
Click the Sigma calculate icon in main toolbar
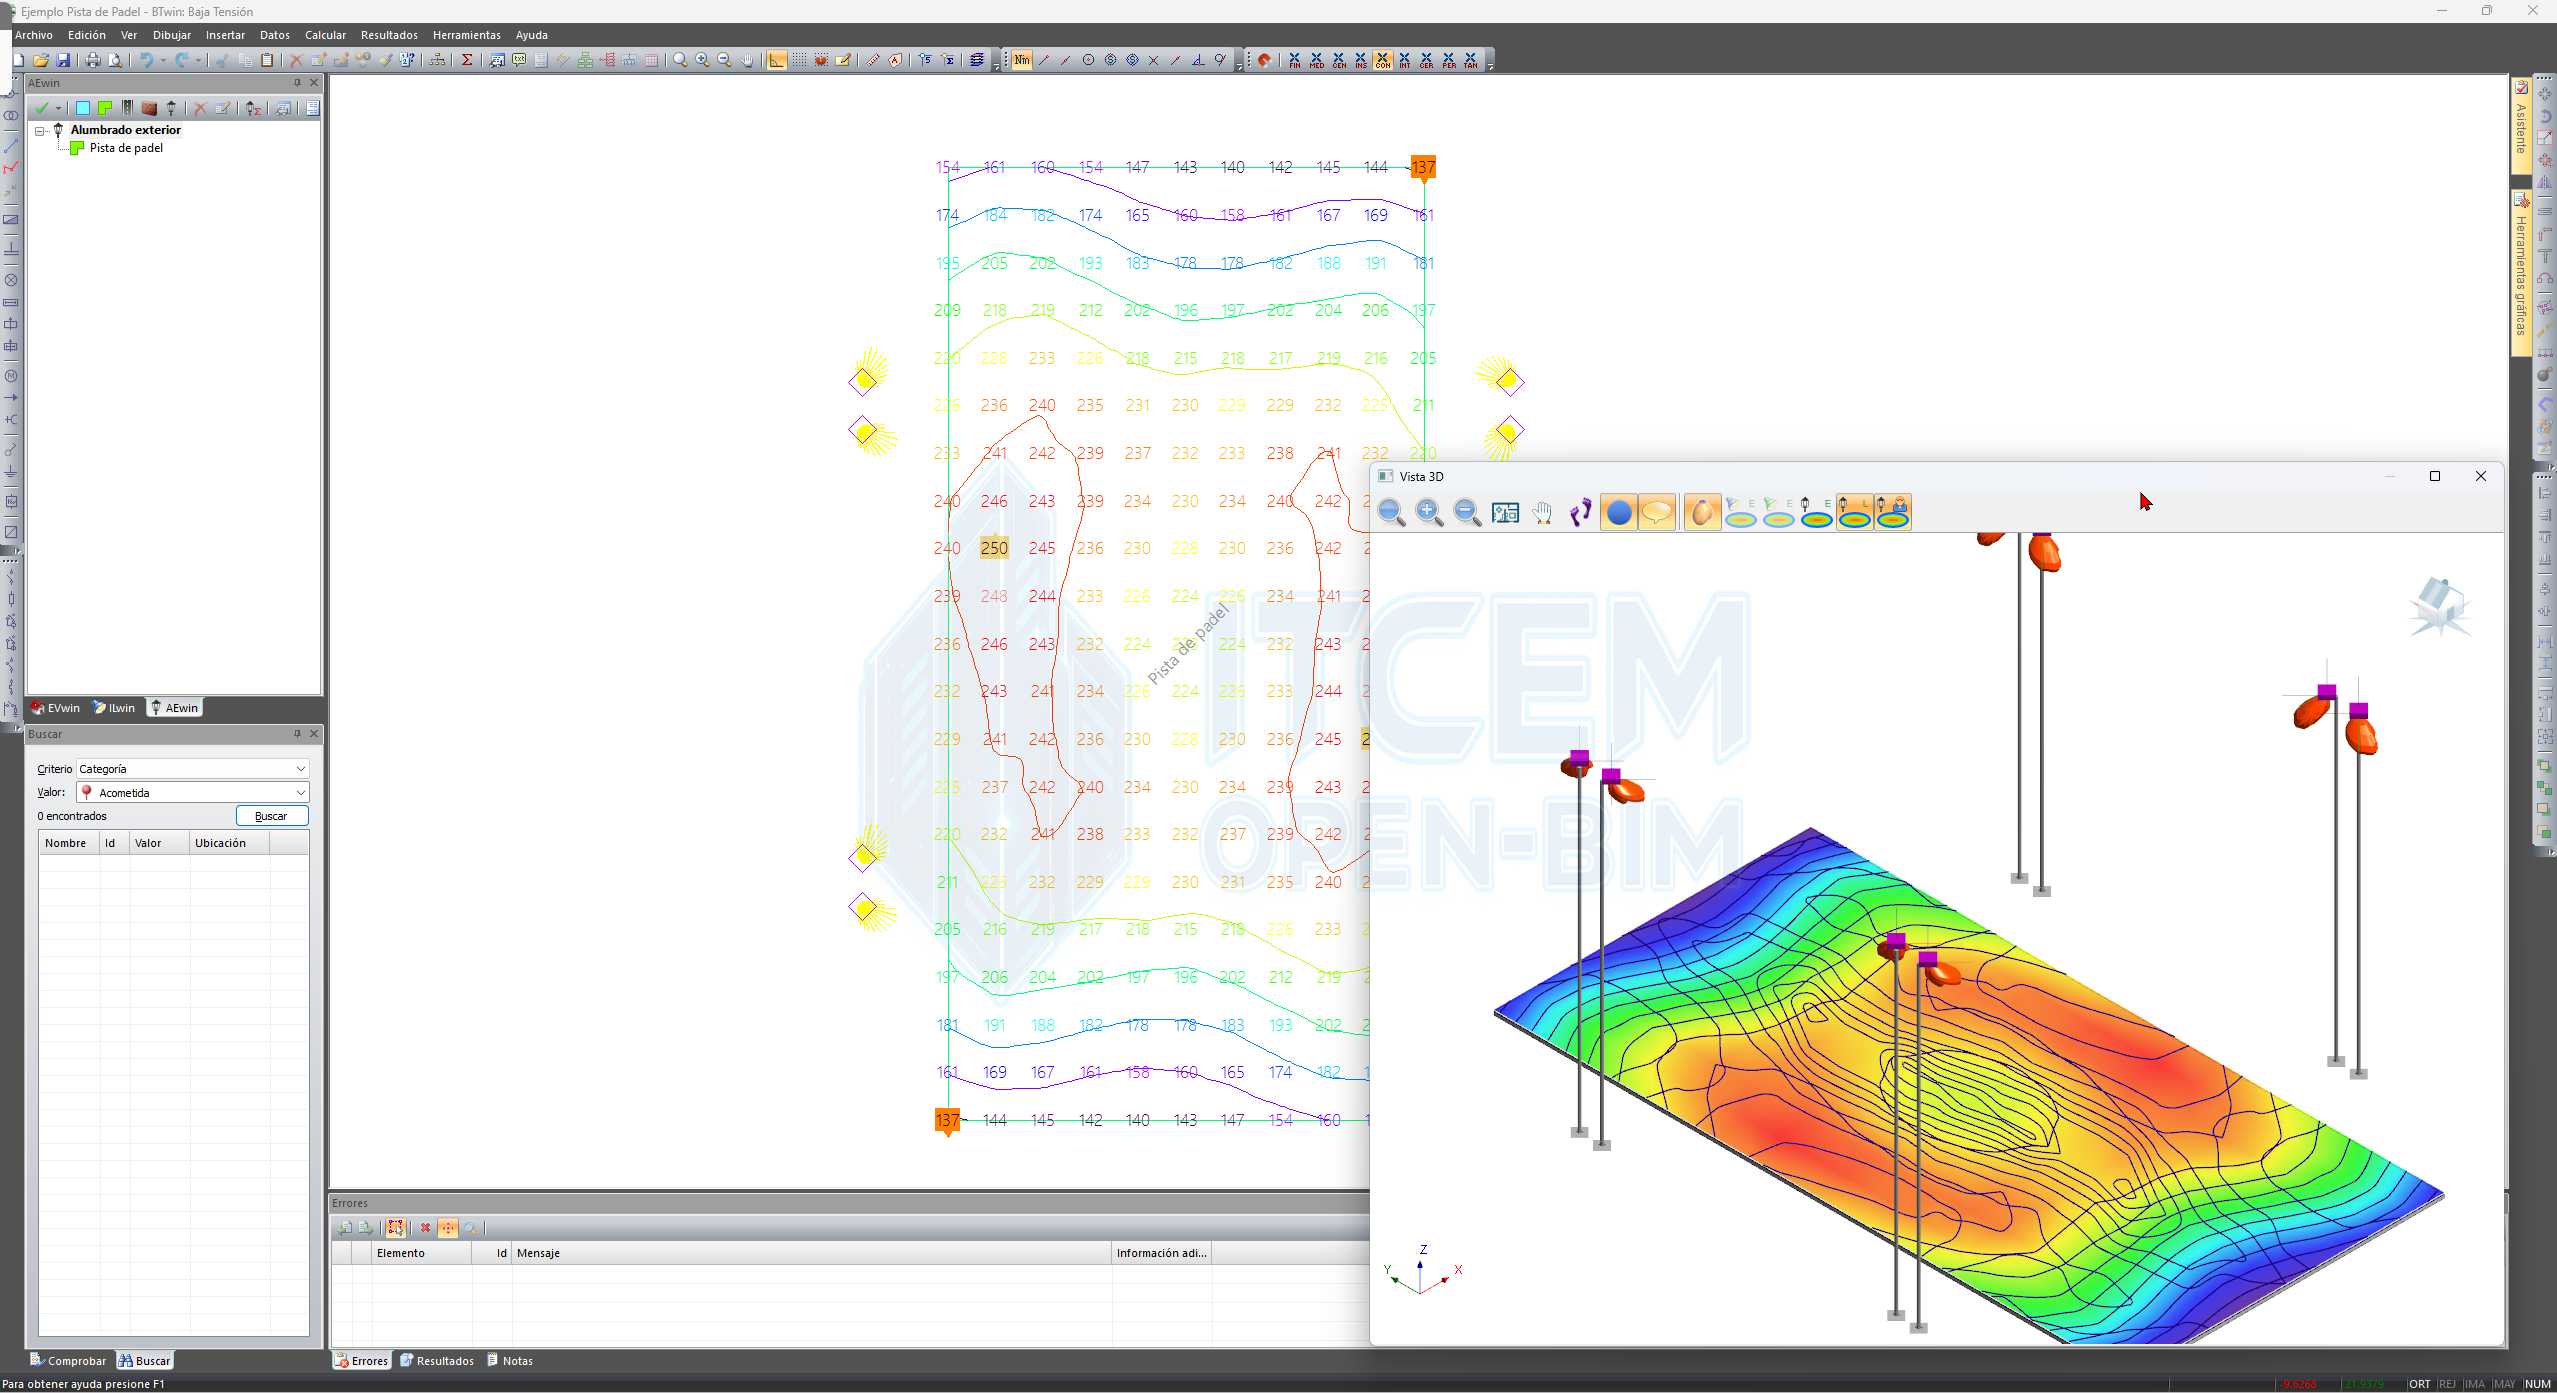pos(467,60)
